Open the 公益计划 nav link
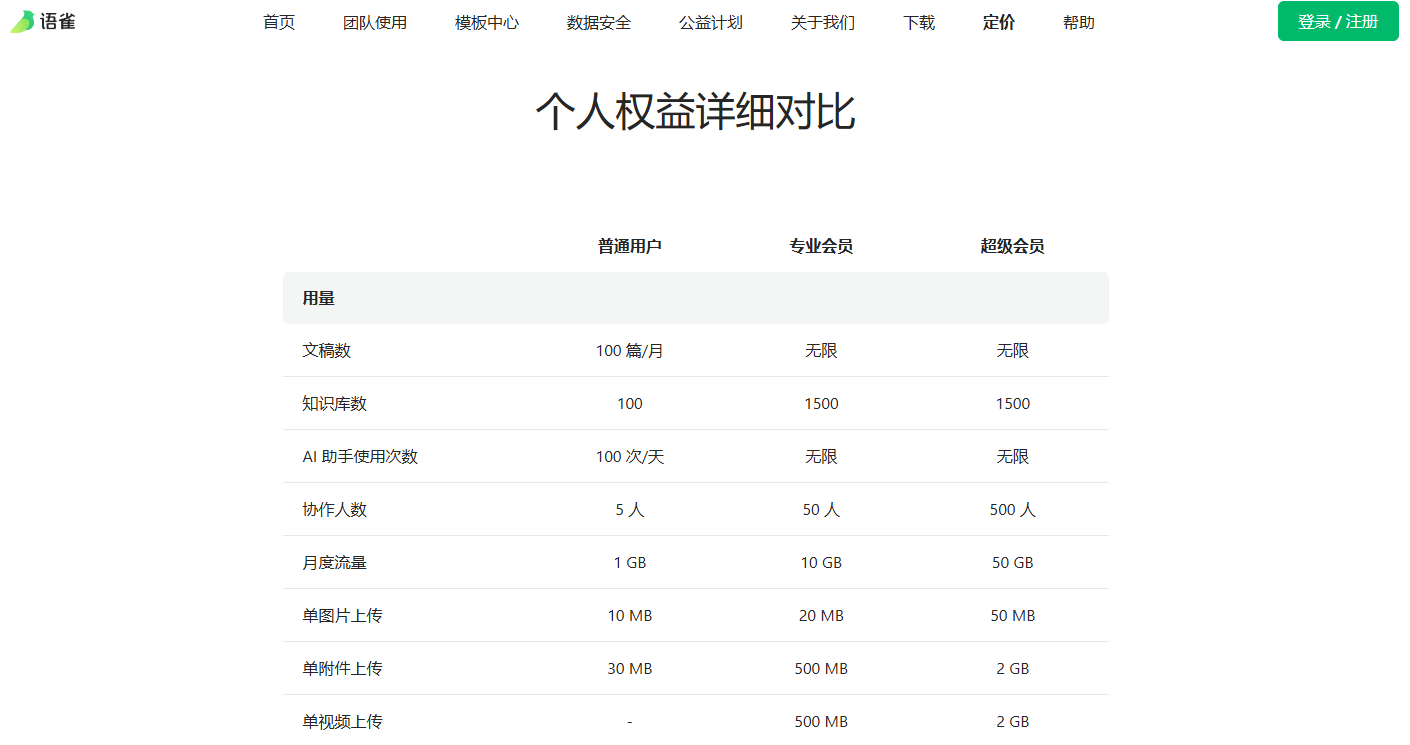This screenshot has height=745, width=1410. (711, 22)
